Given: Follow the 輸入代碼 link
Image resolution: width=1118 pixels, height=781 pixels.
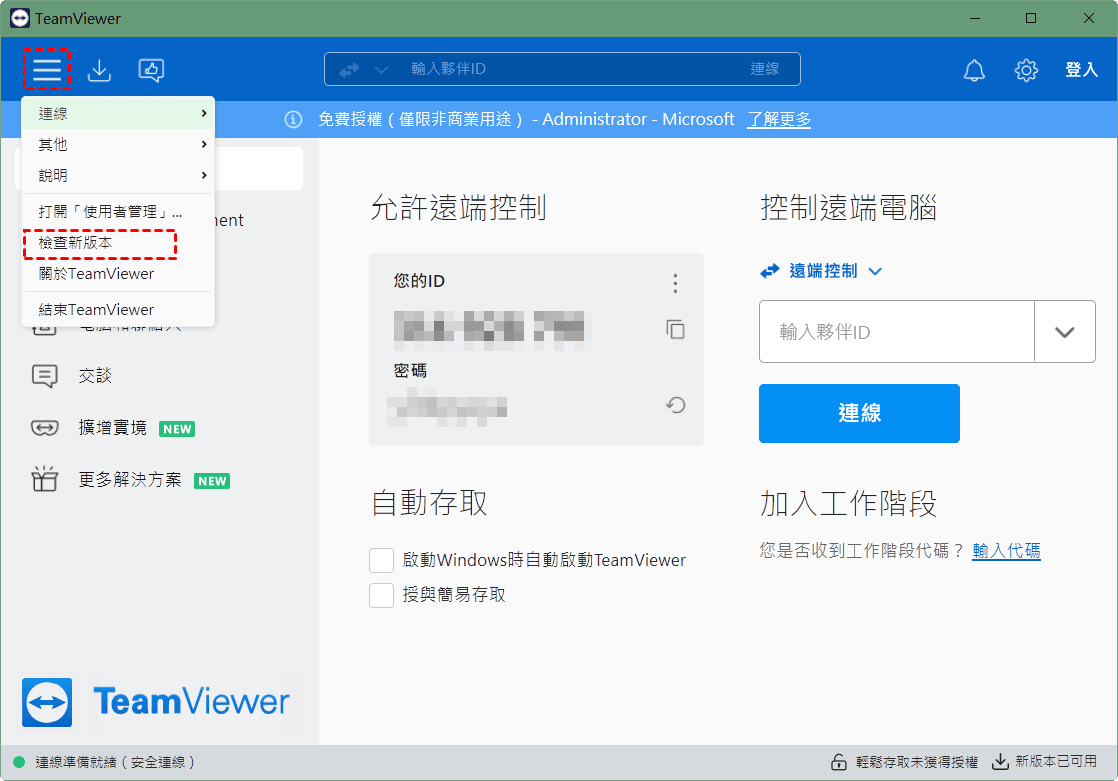Looking at the screenshot, I should (1006, 550).
